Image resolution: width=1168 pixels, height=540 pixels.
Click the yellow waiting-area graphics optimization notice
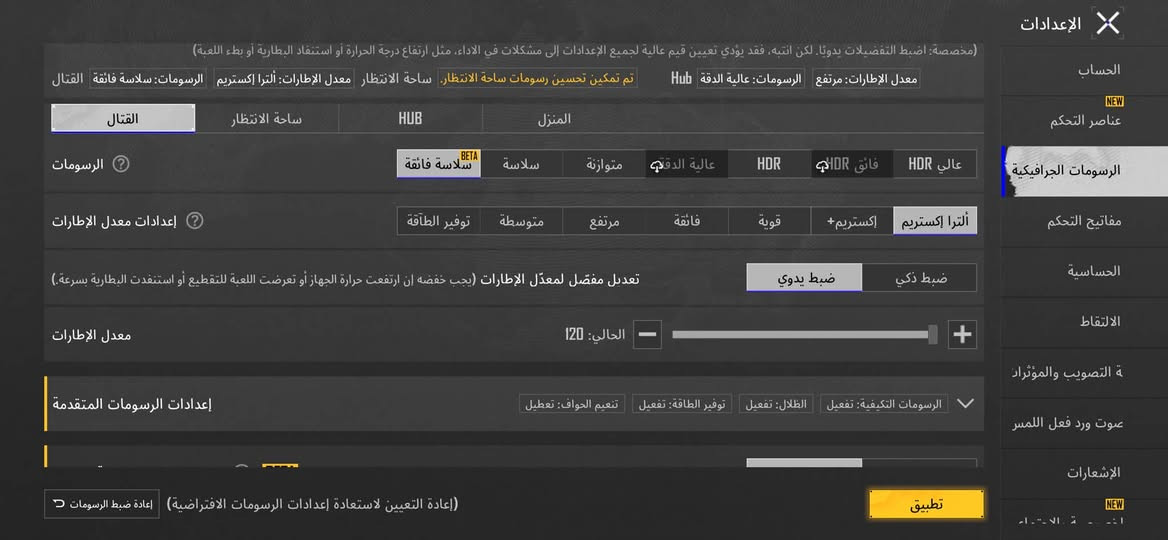tap(537, 79)
